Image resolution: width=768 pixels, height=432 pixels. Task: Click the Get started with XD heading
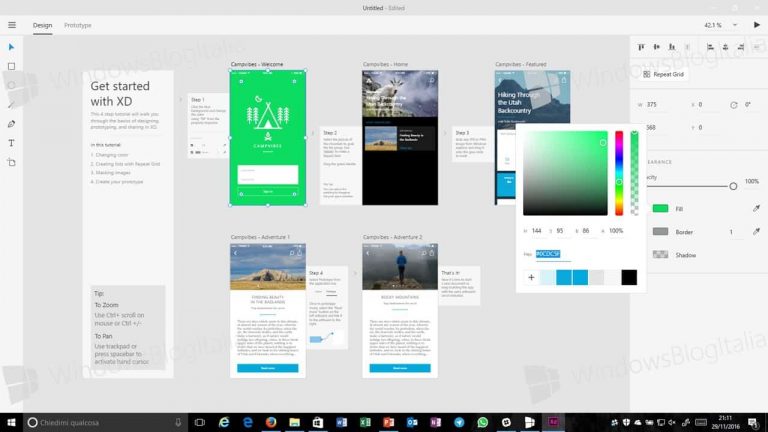(120, 94)
